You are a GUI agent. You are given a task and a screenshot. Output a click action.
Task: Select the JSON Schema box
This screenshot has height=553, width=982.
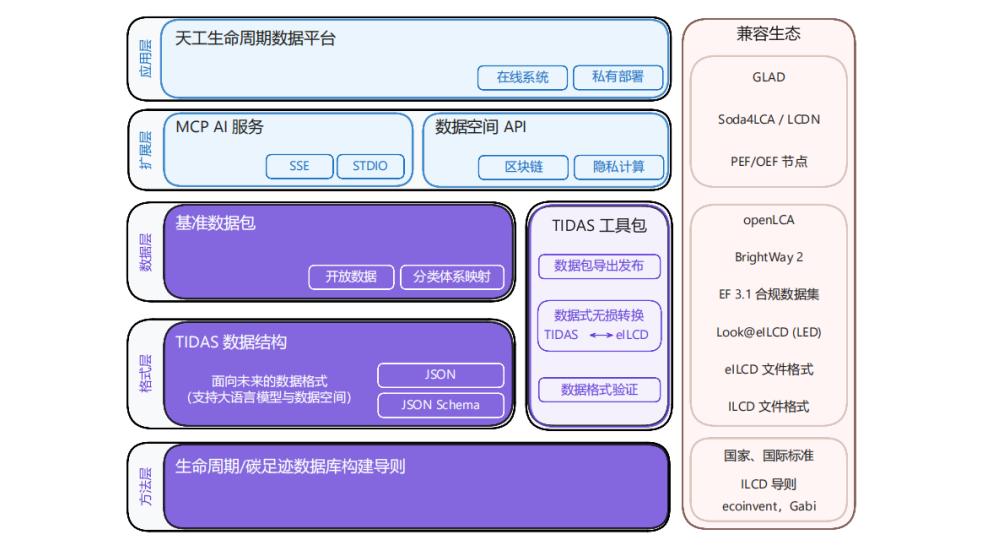(440, 405)
